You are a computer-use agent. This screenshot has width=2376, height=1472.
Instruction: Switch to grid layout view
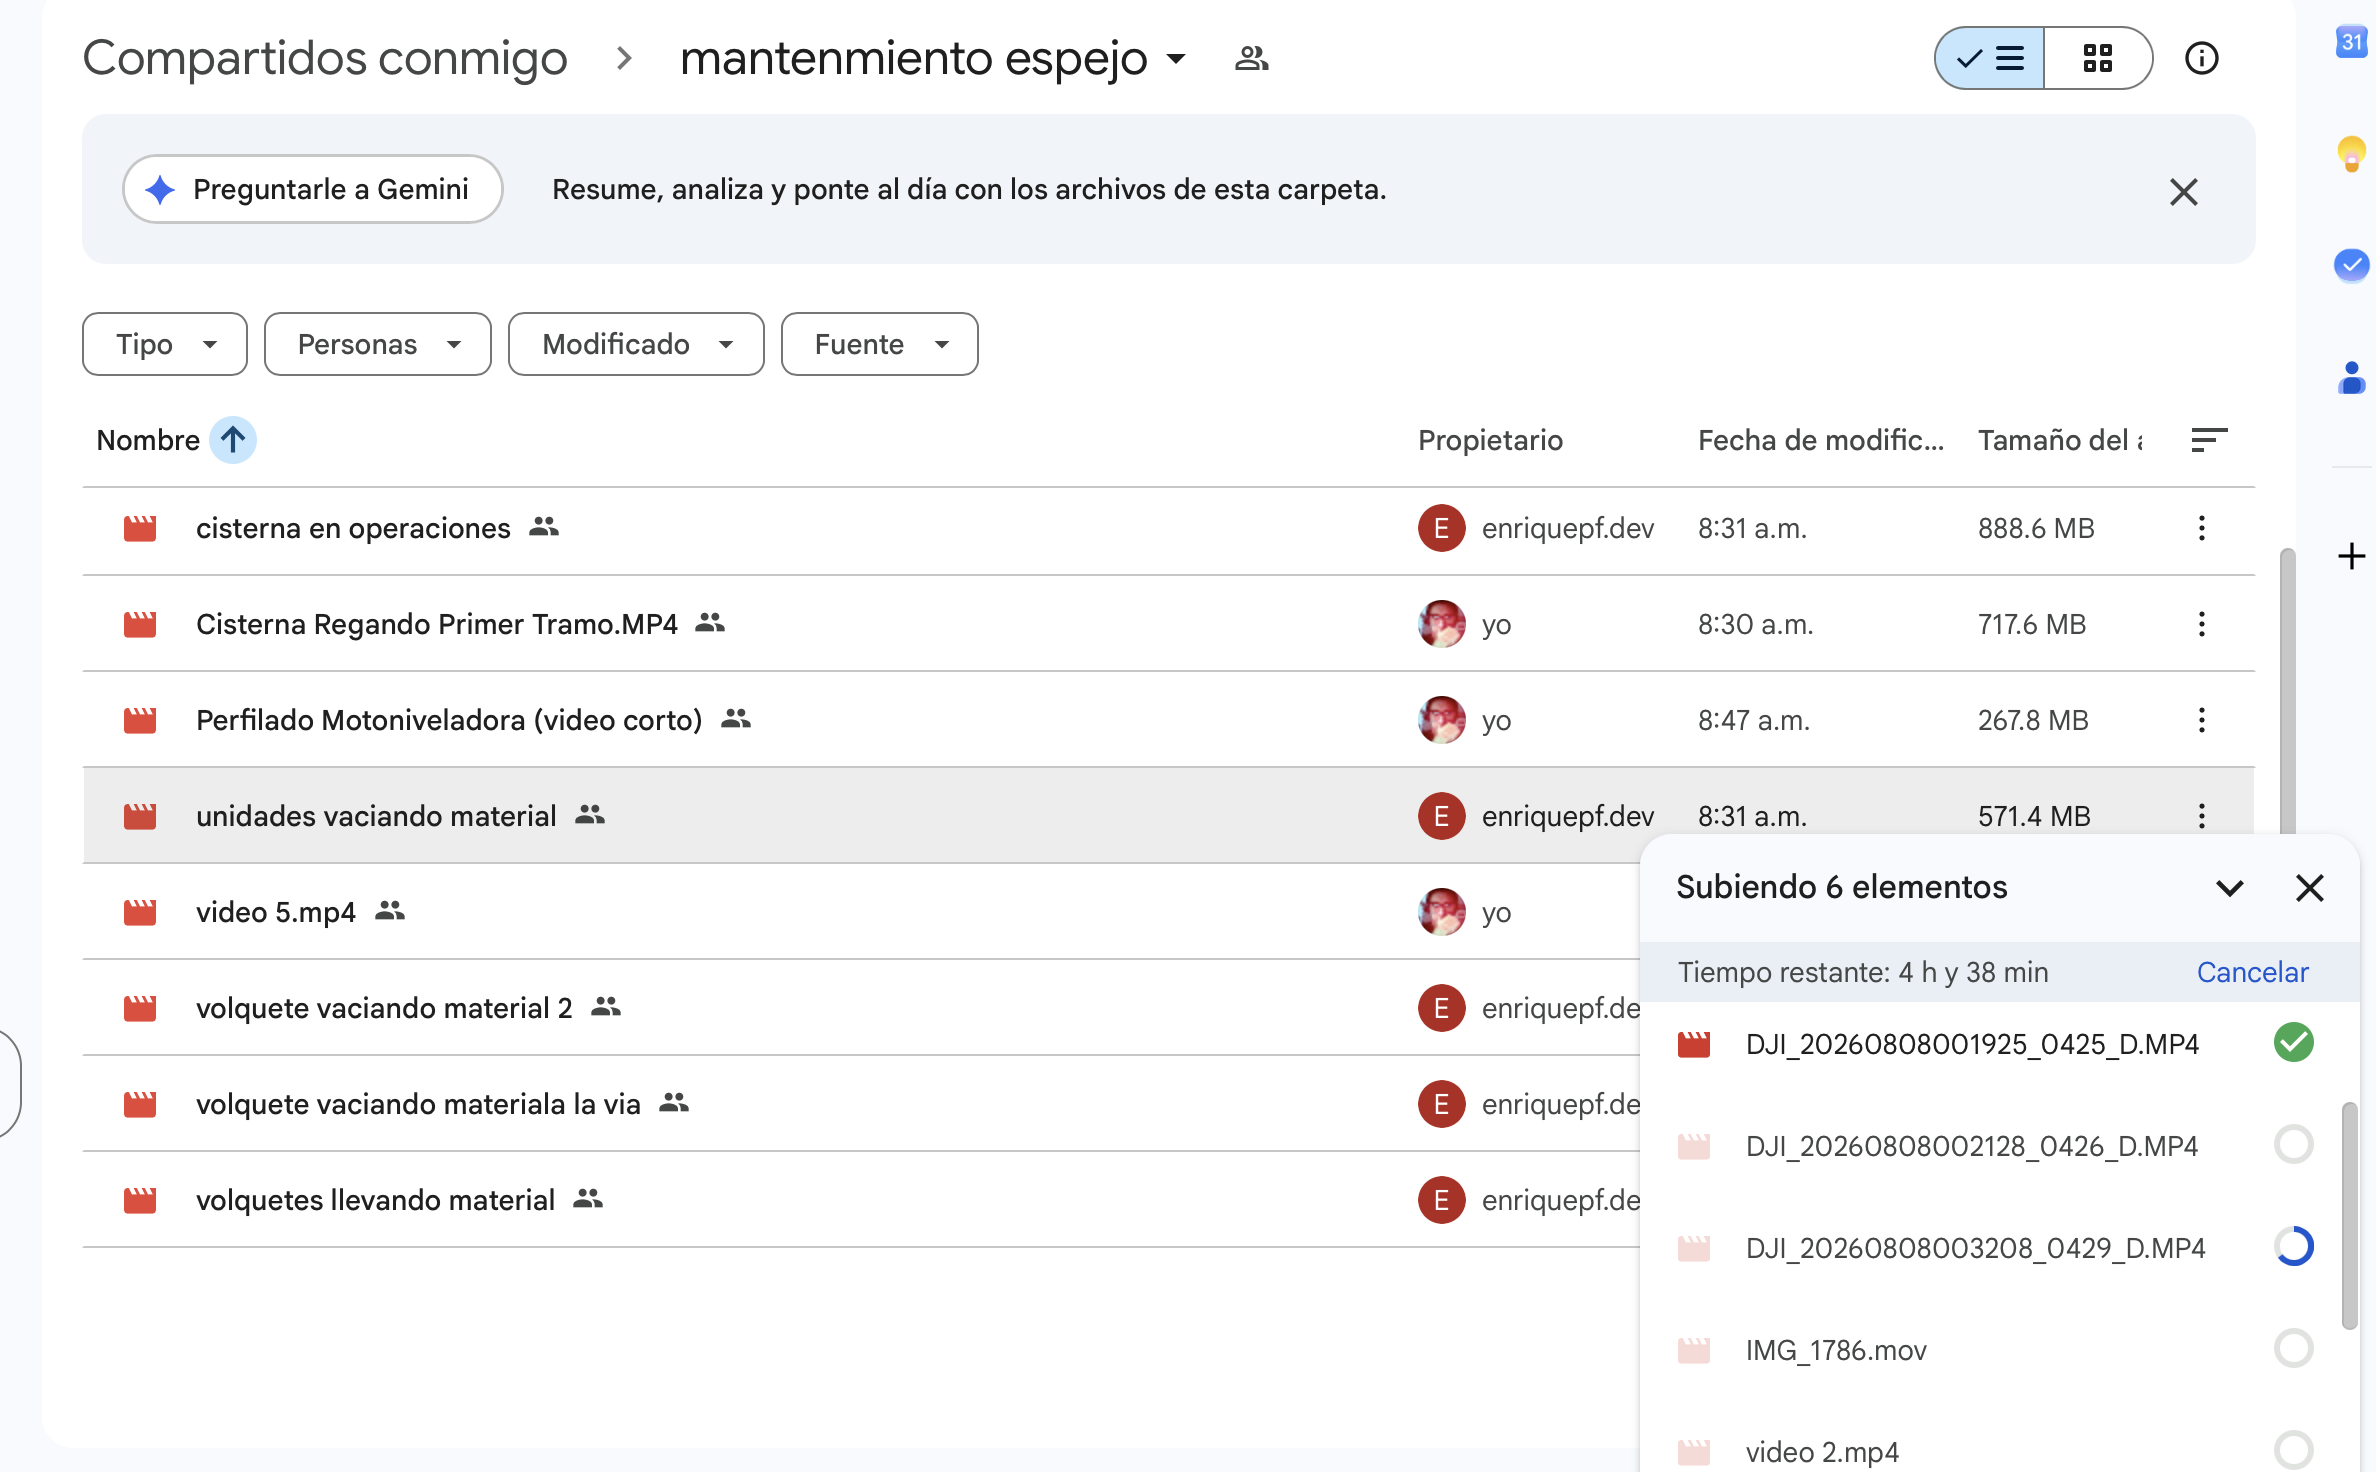click(x=2098, y=58)
